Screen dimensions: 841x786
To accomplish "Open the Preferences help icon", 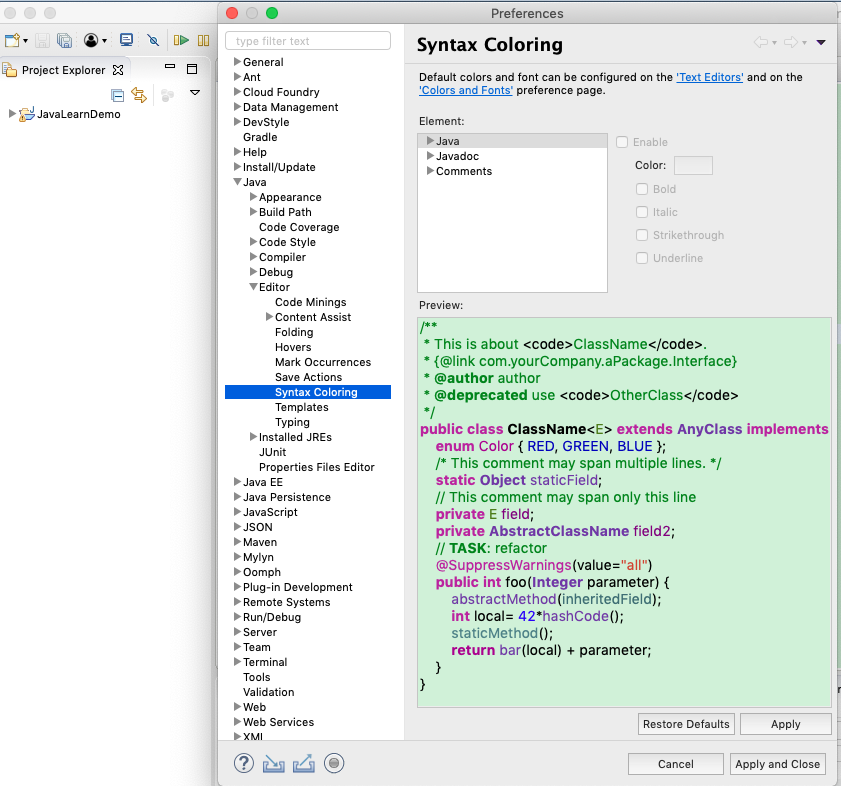I will (243, 763).
